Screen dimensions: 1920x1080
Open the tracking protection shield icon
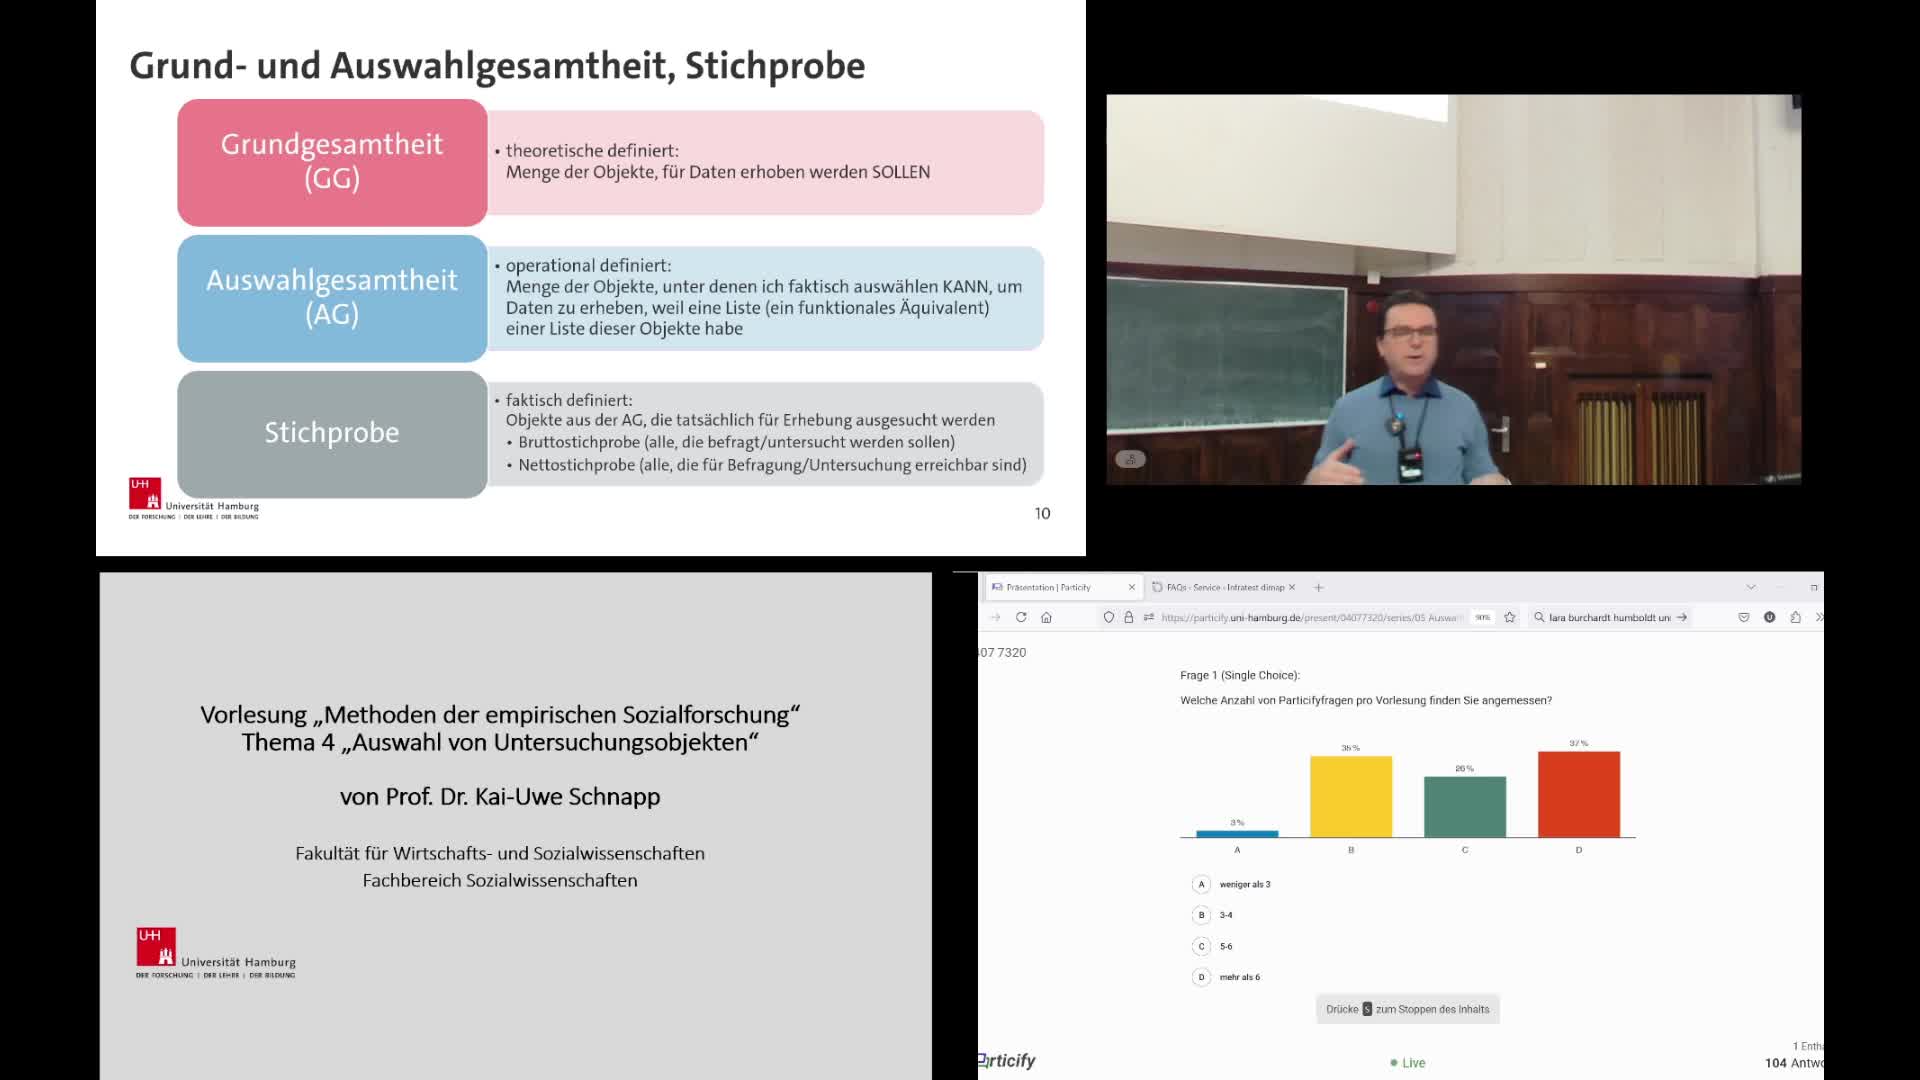coord(1108,617)
